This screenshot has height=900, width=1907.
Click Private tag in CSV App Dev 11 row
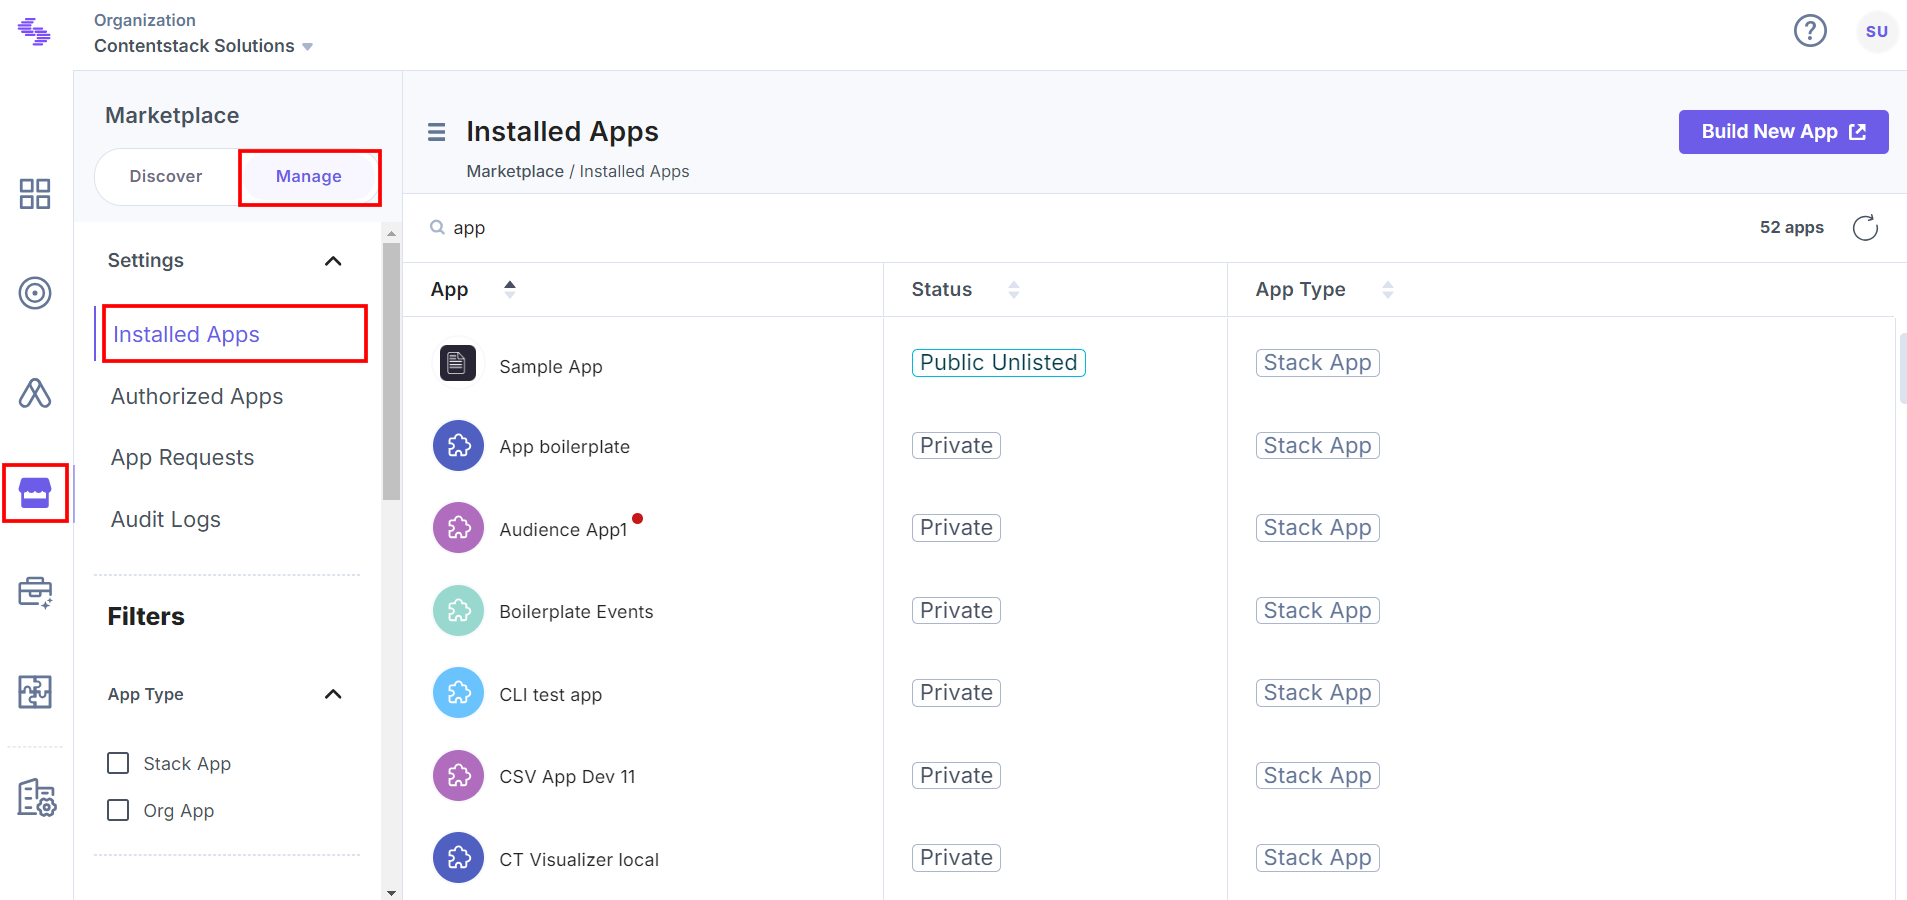(956, 775)
